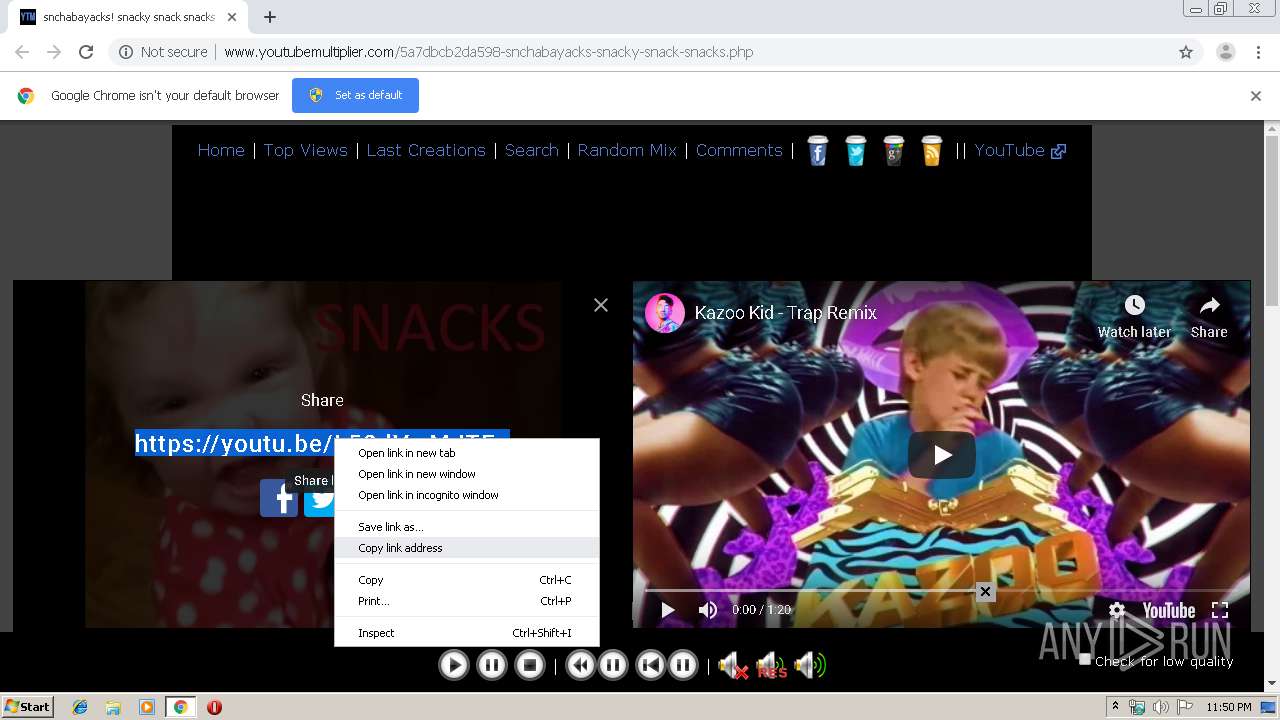Choose Open link in new tab
Screen dimensions: 1280x720
click(466, 453)
